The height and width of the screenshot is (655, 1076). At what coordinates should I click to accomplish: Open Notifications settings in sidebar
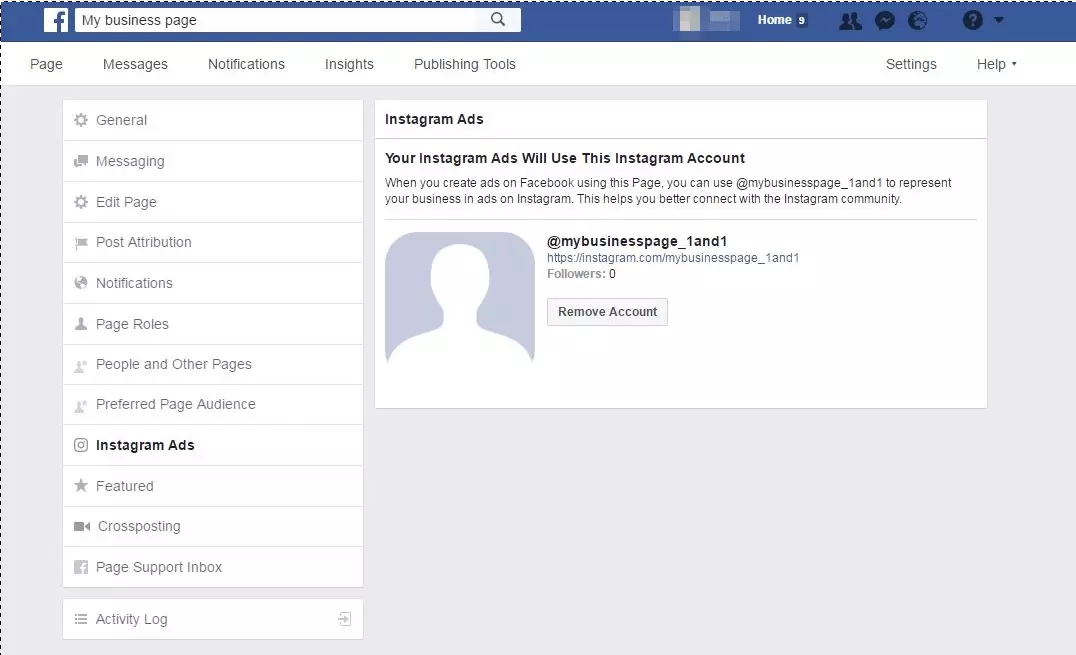click(213, 283)
